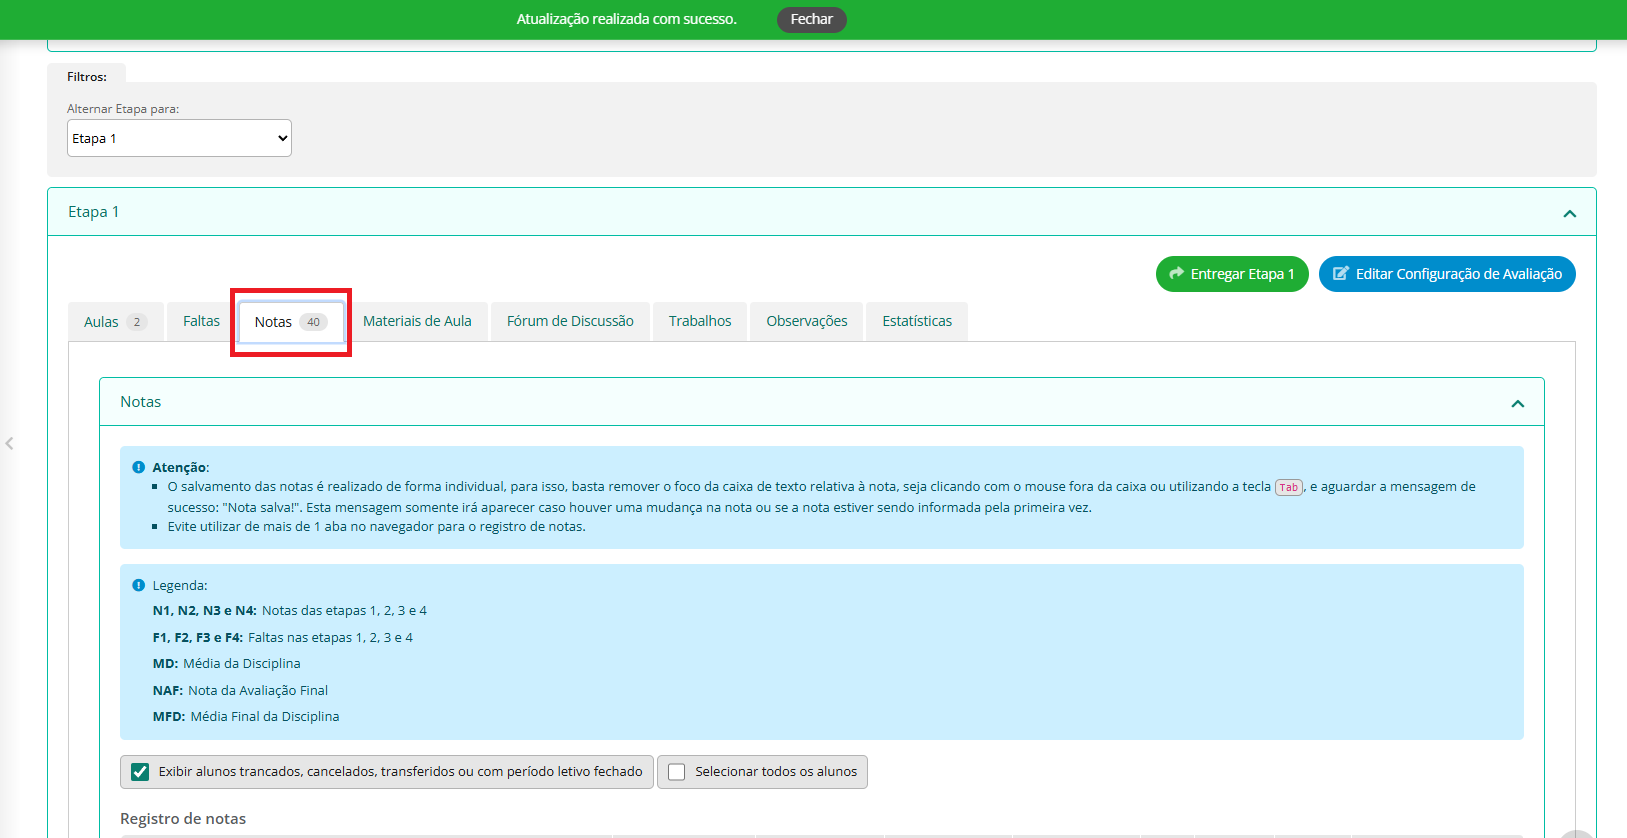The width and height of the screenshot is (1627, 838).
Task: Open the Materiais de Aula tab
Action: click(417, 321)
